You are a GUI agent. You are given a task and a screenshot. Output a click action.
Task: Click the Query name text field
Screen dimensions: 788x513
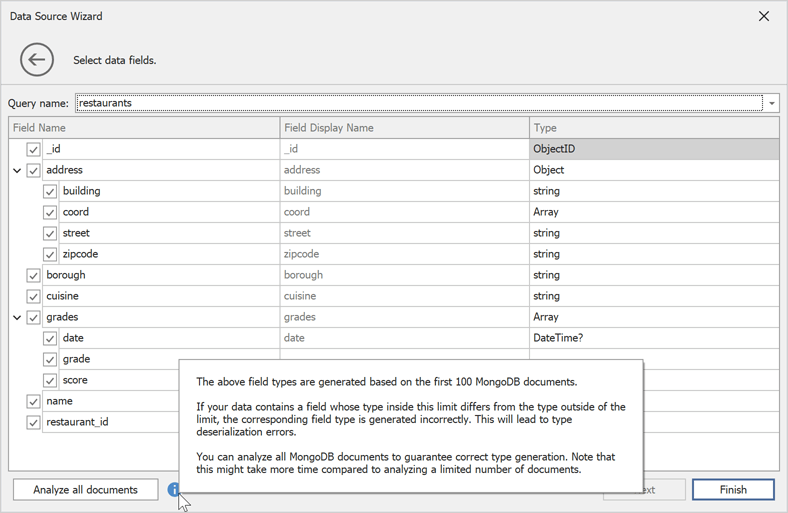[420, 103]
